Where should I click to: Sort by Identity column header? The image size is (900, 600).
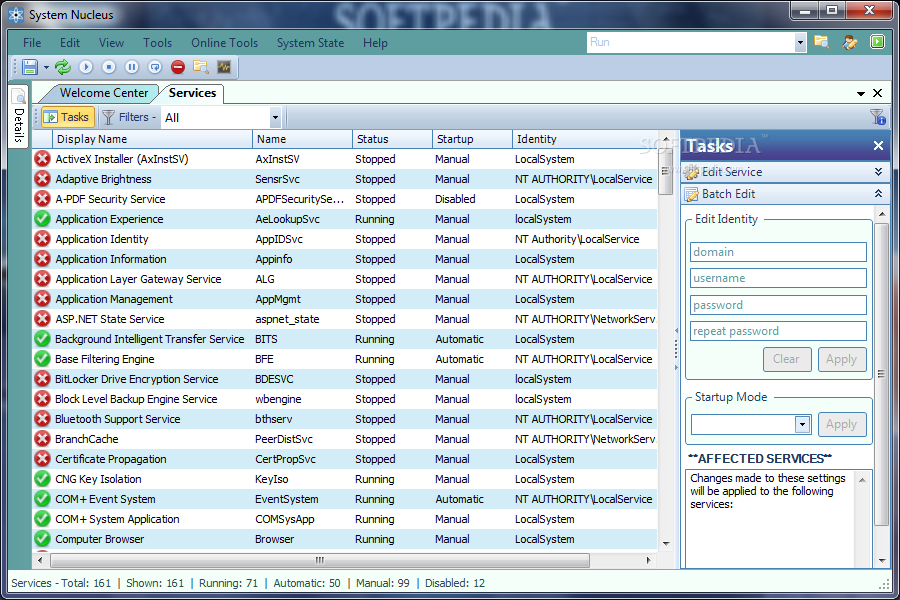point(584,139)
